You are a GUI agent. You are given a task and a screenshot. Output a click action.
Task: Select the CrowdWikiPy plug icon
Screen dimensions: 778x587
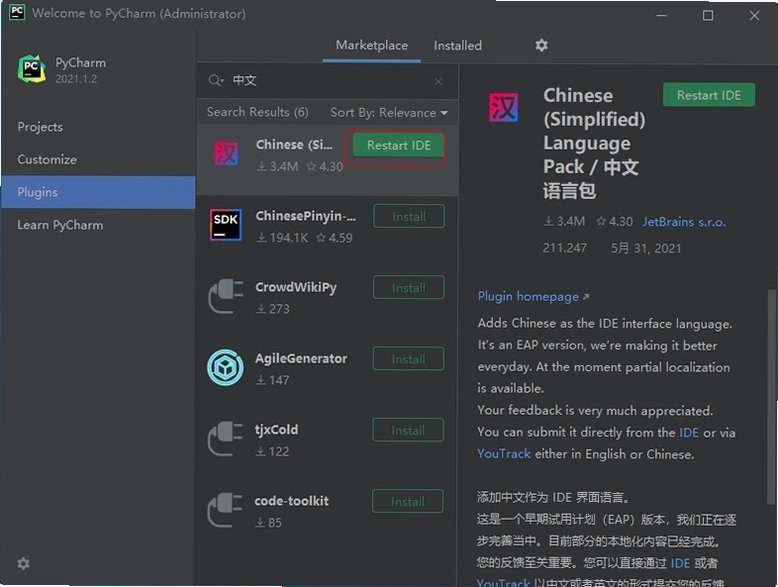tap(226, 296)
